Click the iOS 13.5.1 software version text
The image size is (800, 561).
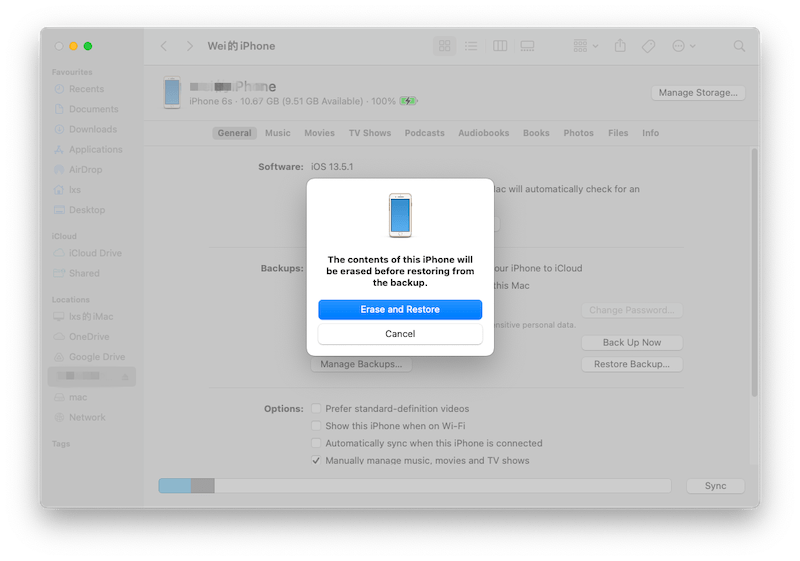point(332,167)
